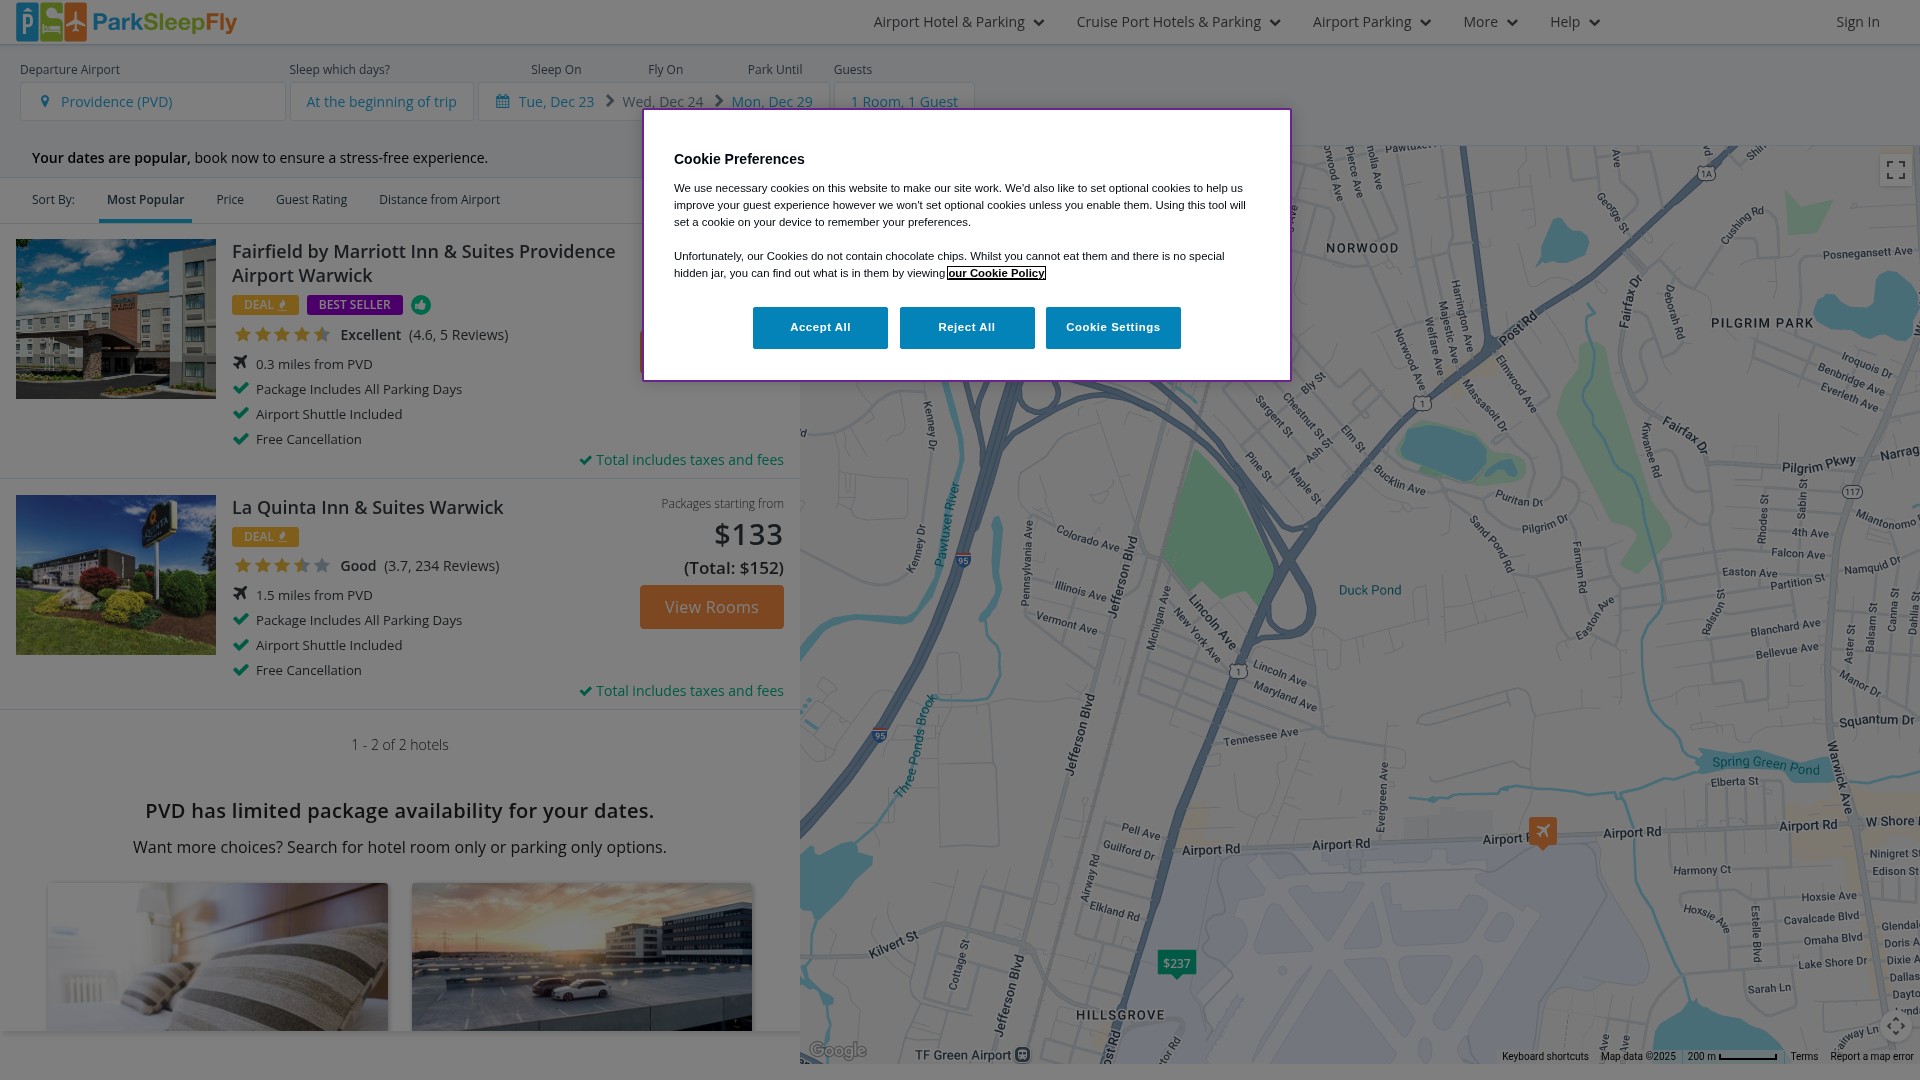
Task: Click the BEST SELLER badge
Action: tap(355, 305)
